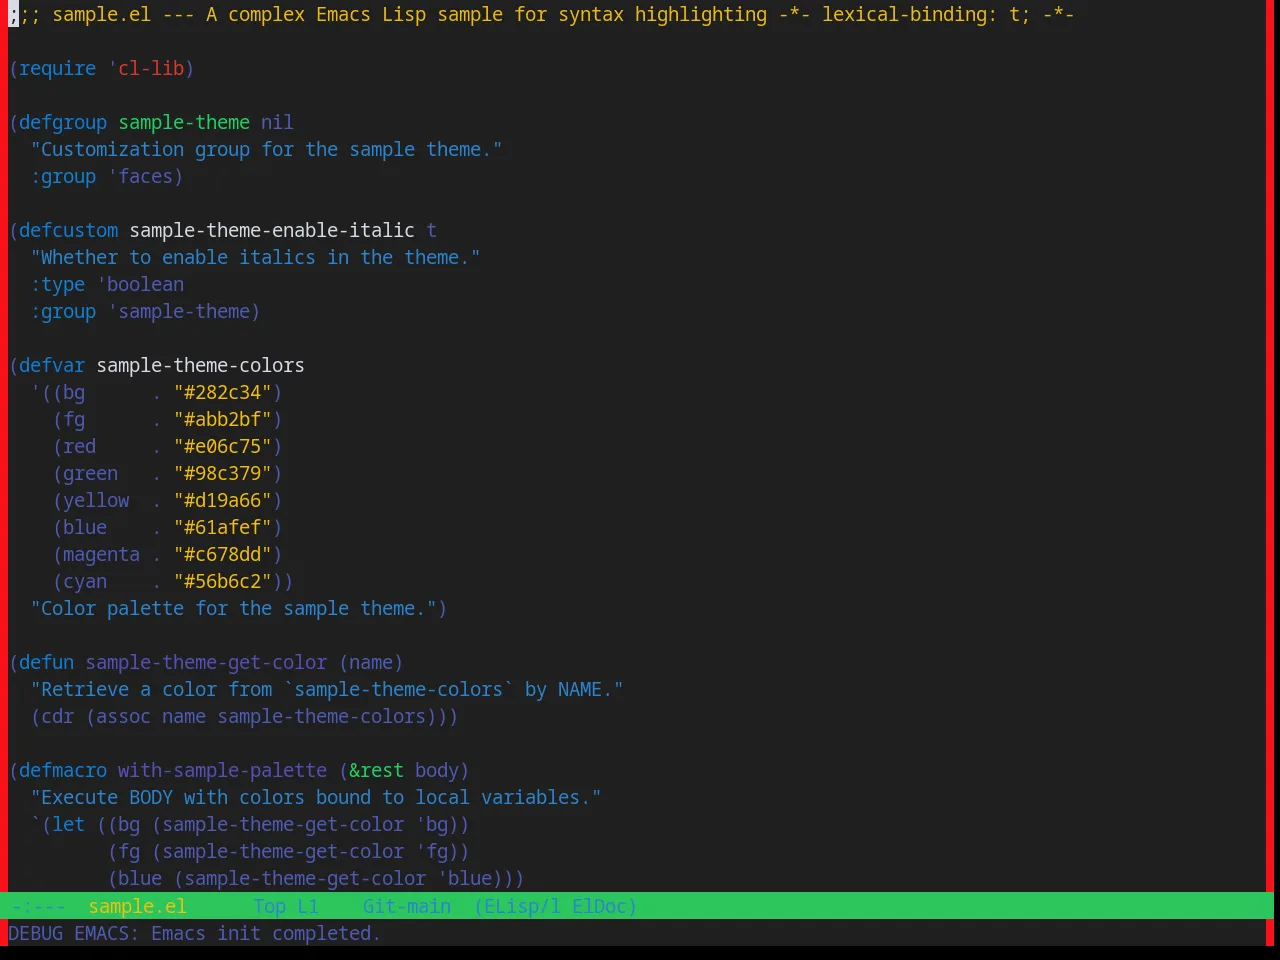This screenshot has width=1280, height=960.
Task: Click the buffer name sample.el in mode line
Action: [x=137, y=906]
